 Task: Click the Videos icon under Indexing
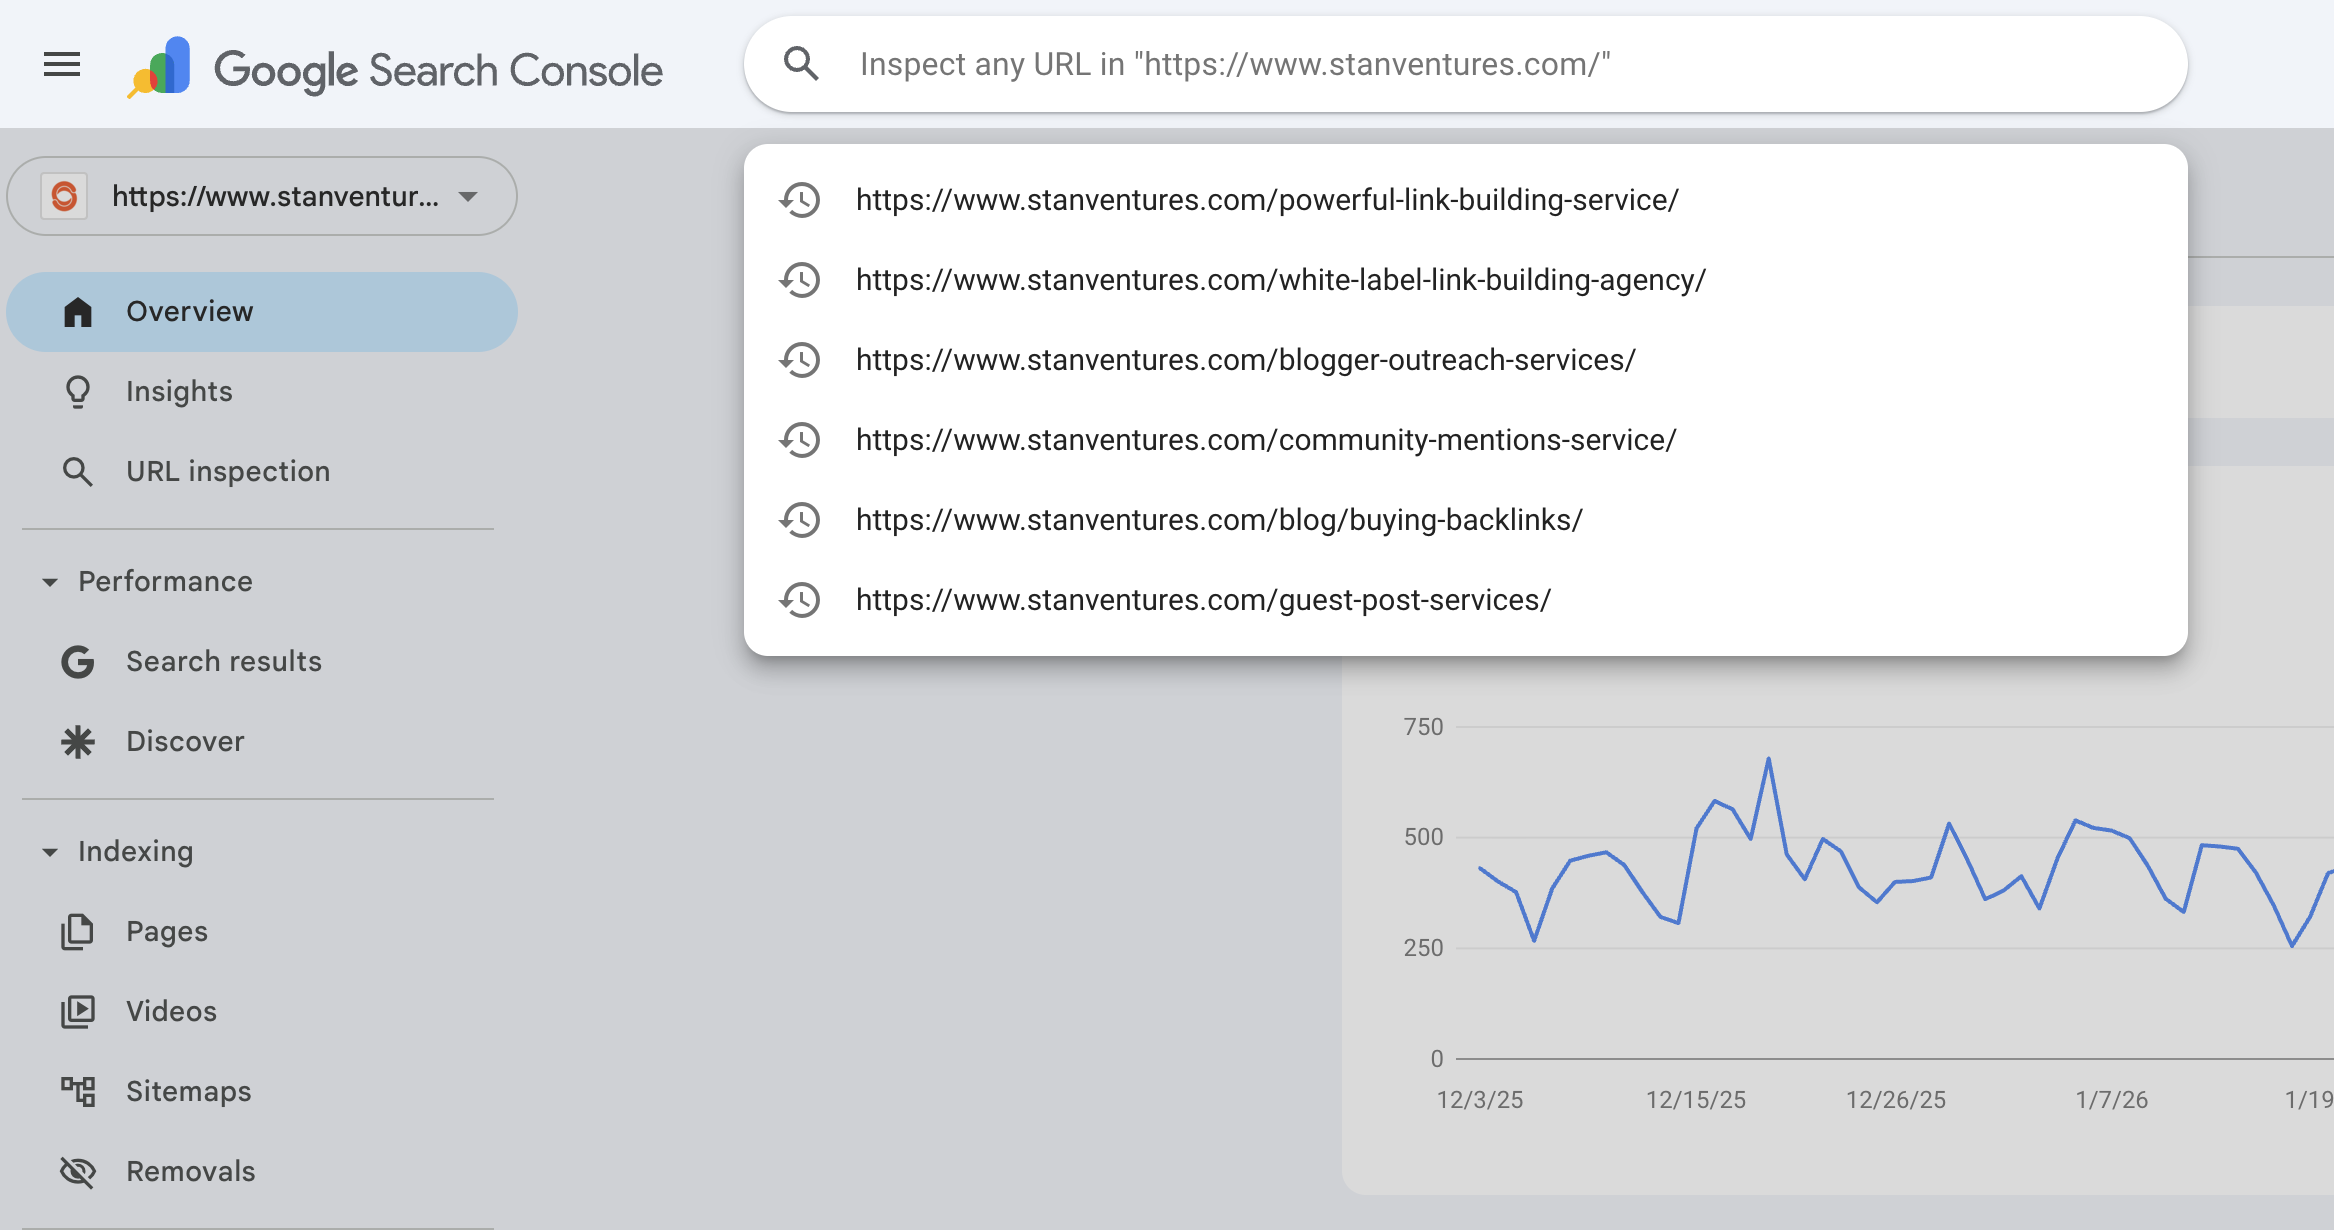click(78, 1011)
